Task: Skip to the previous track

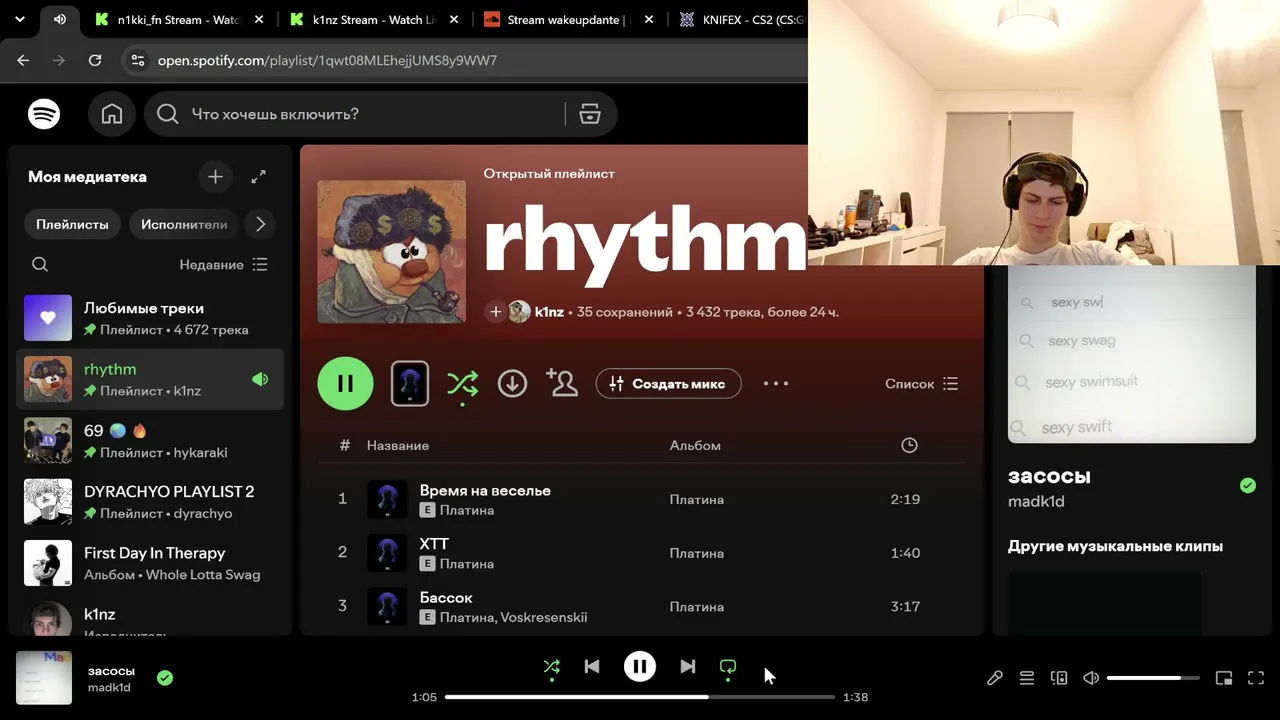Action: pos(592,667)
